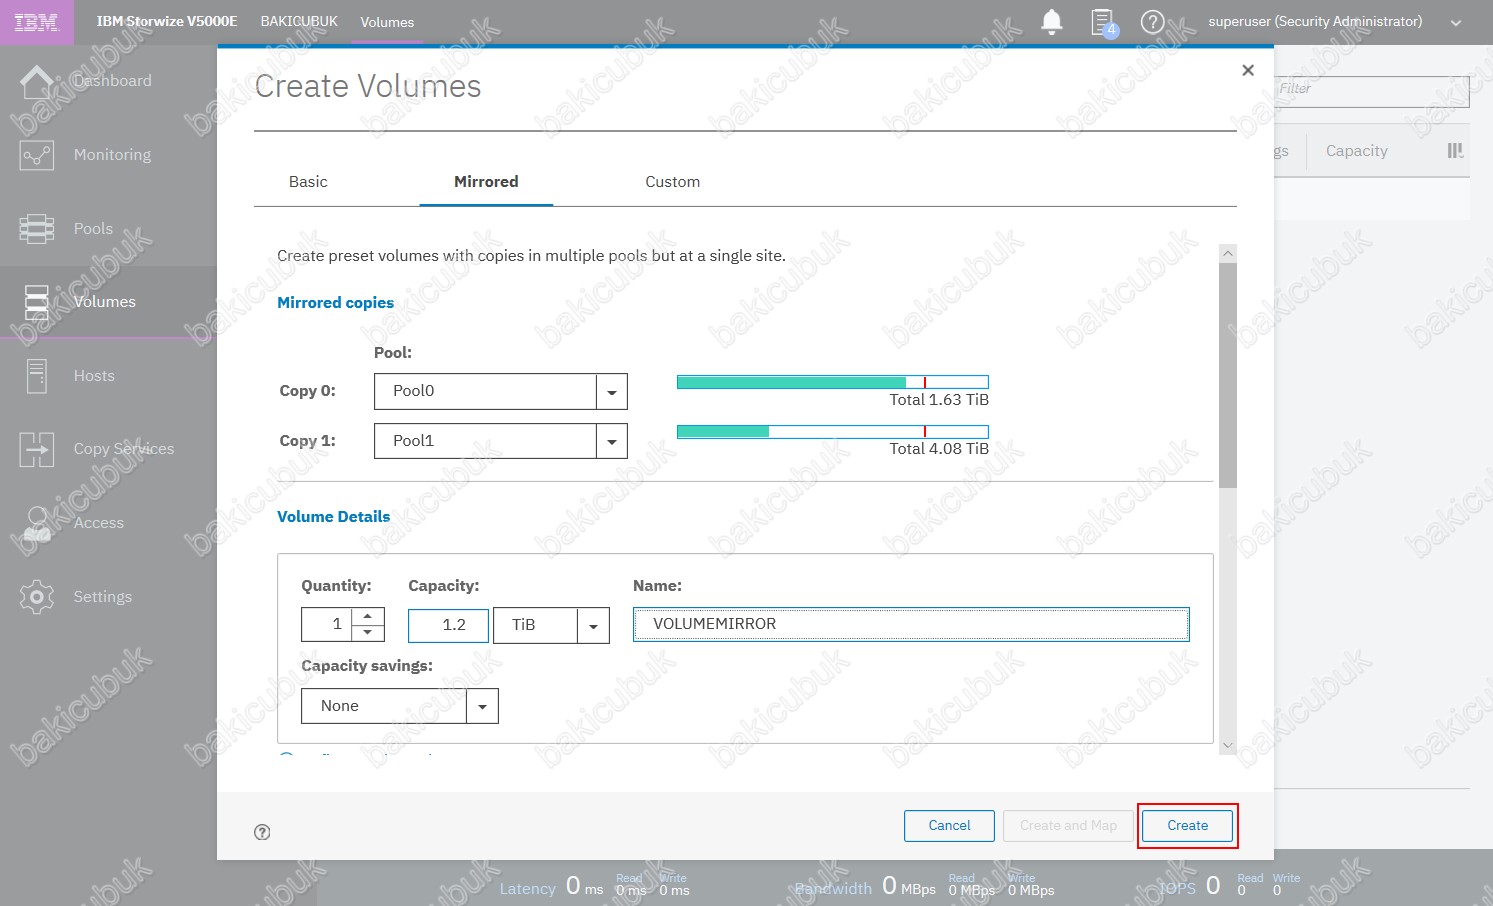Click the IOPS performance label
1493x906 pixels.
(1177, 889)
